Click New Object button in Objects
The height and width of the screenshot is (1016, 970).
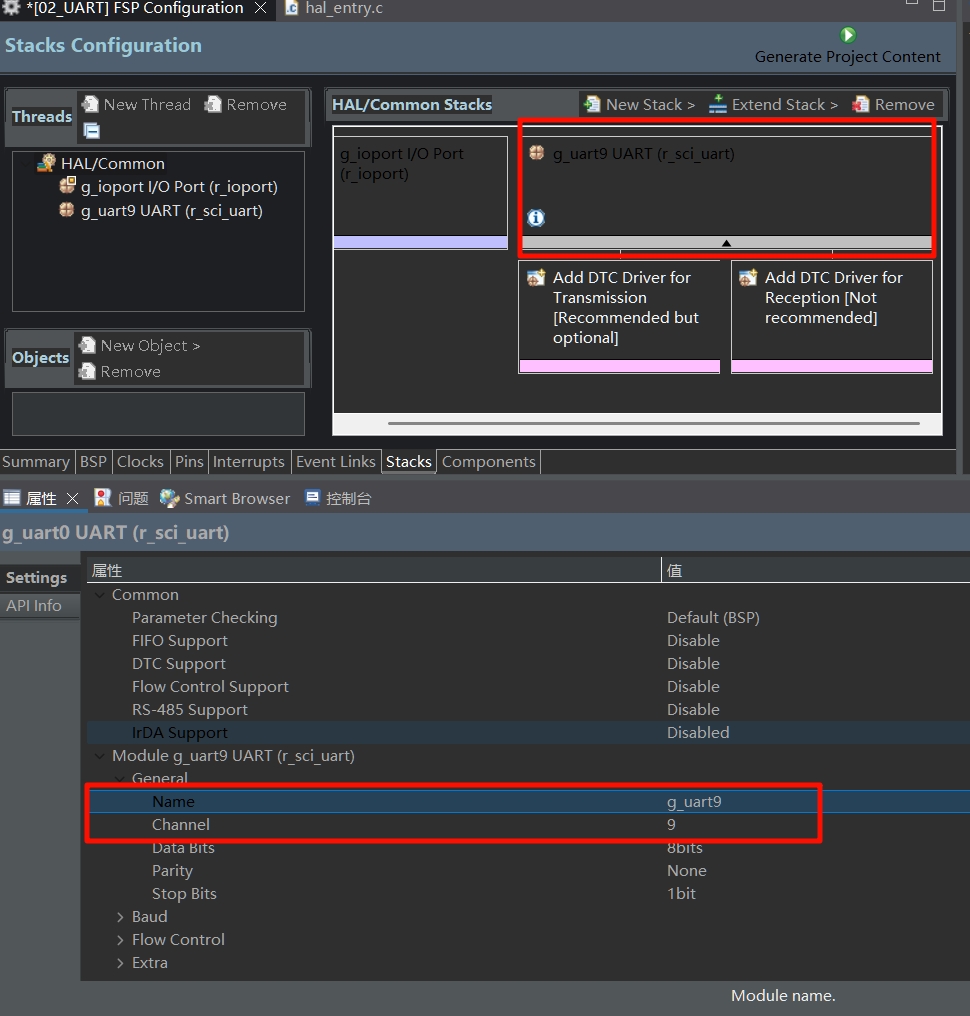(141, 346)
